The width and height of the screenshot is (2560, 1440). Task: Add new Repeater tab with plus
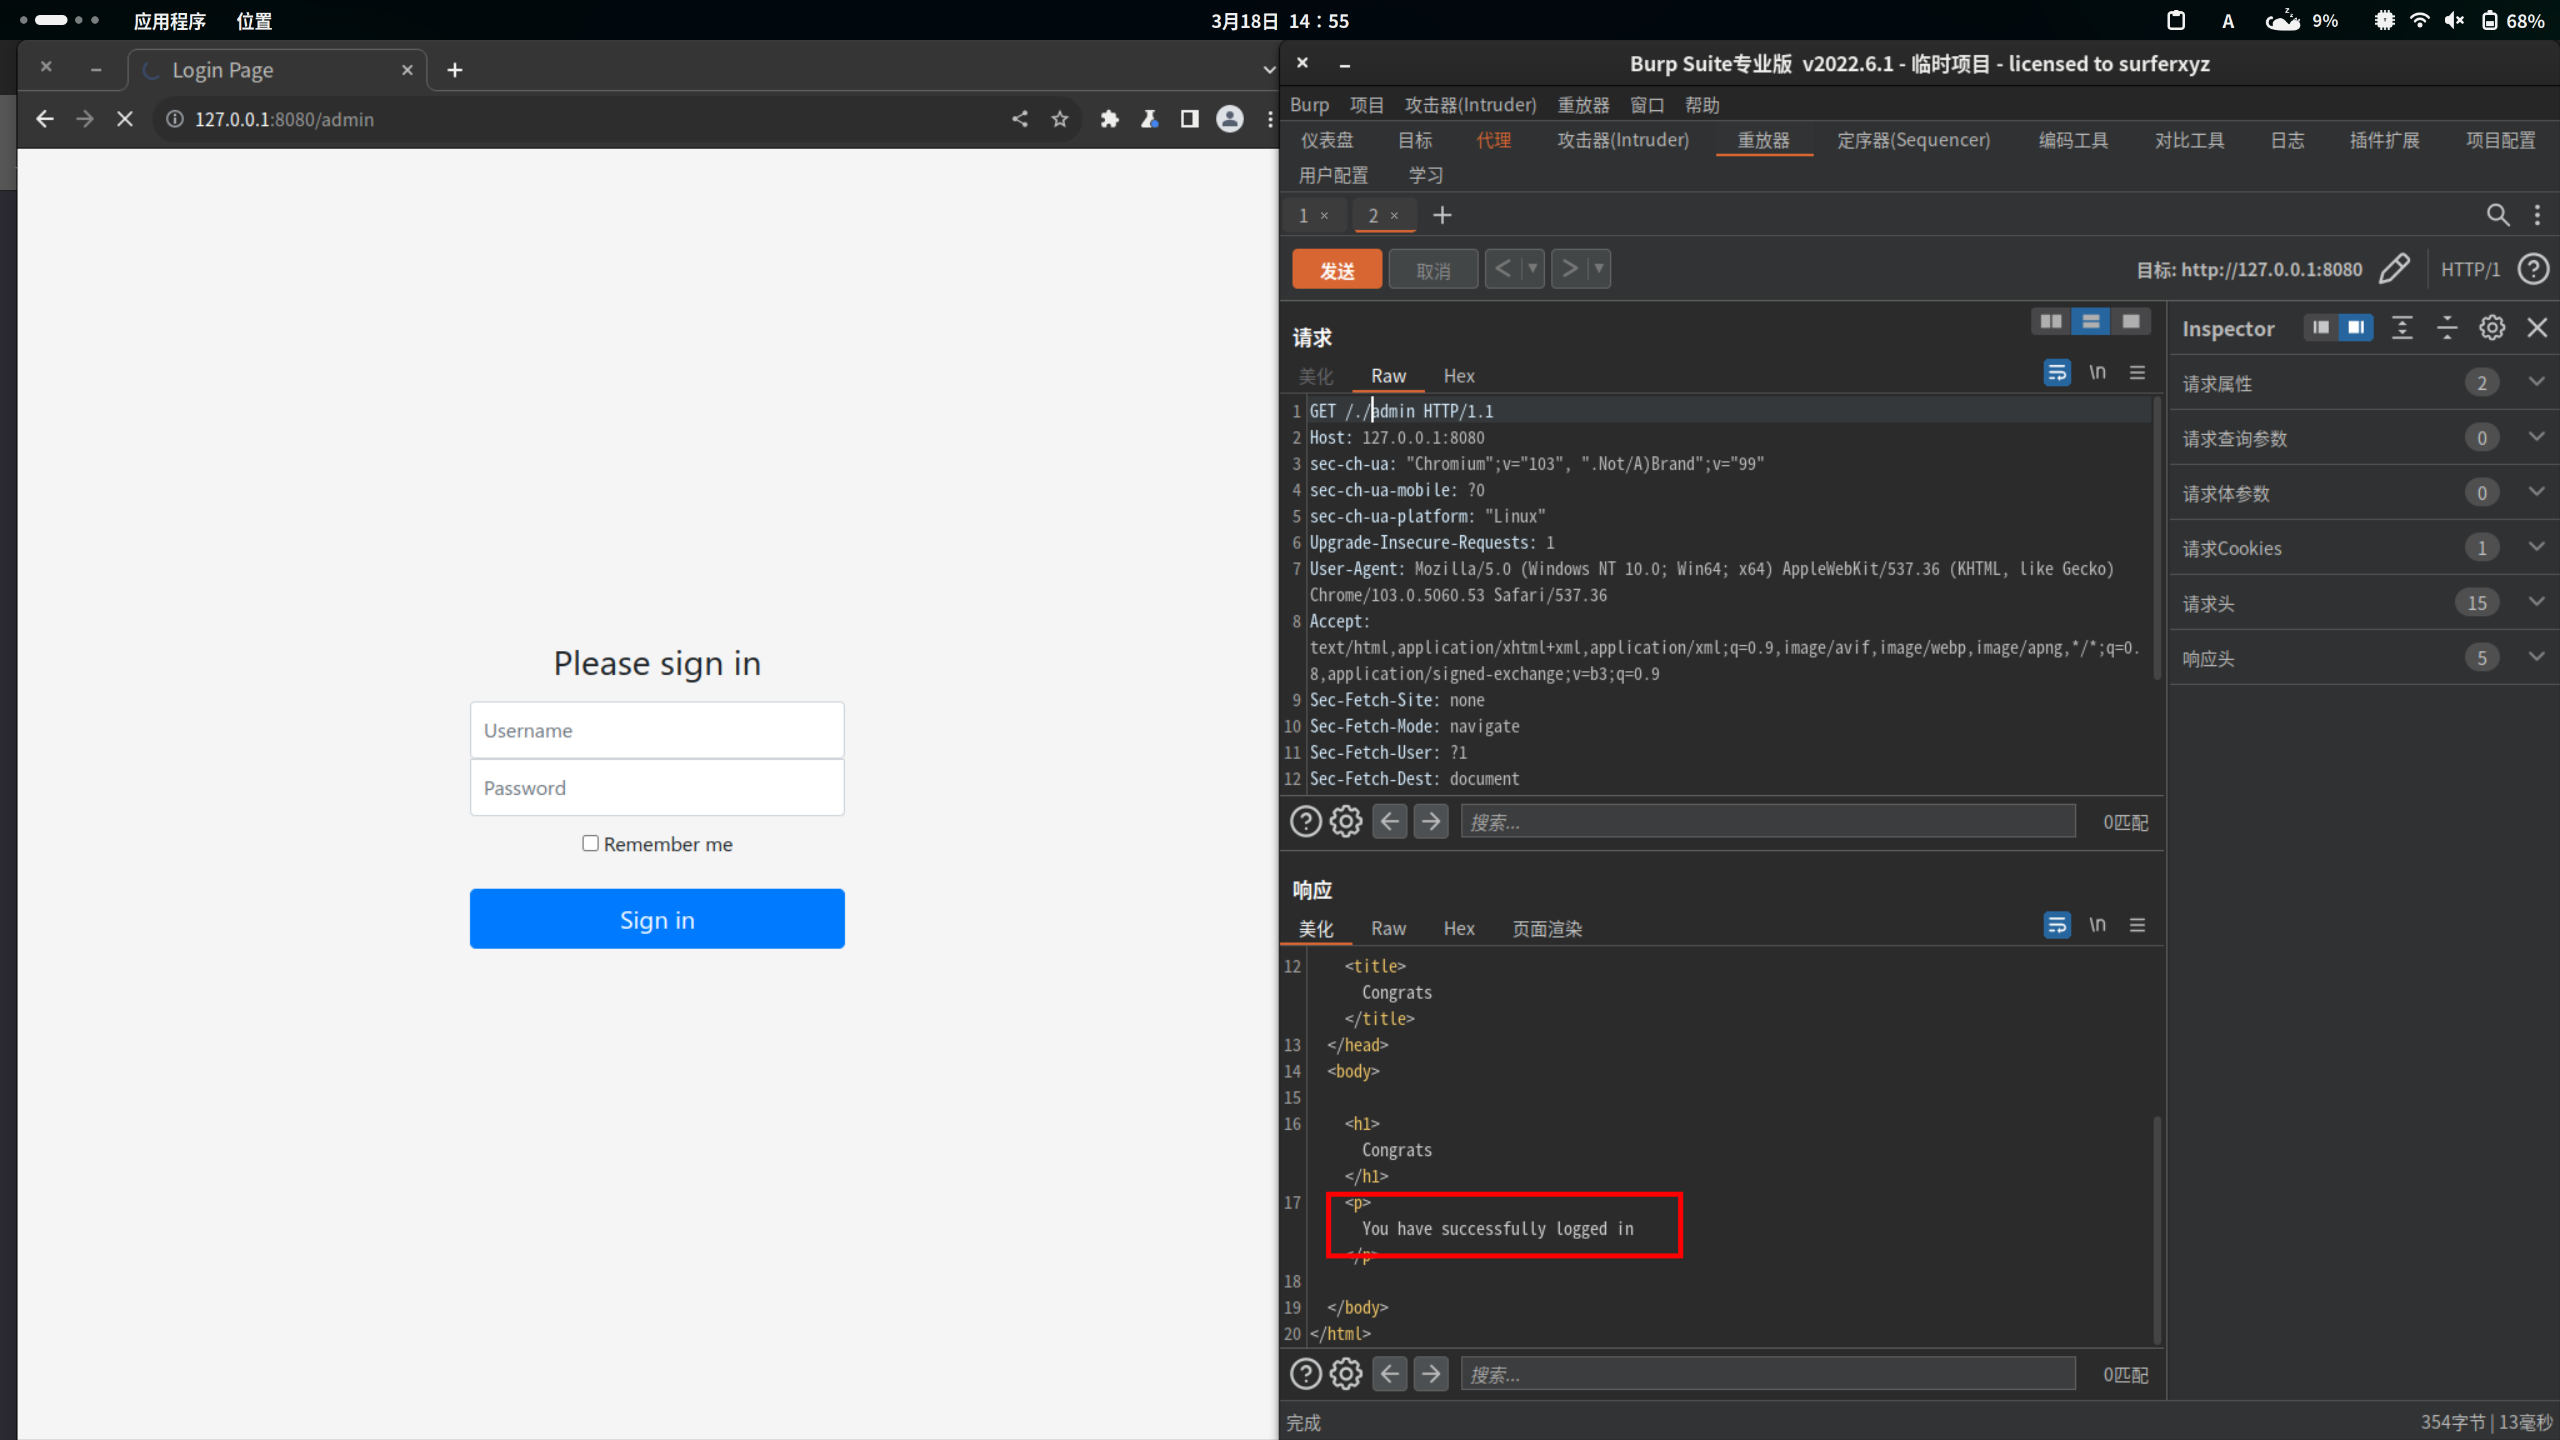1442,214
